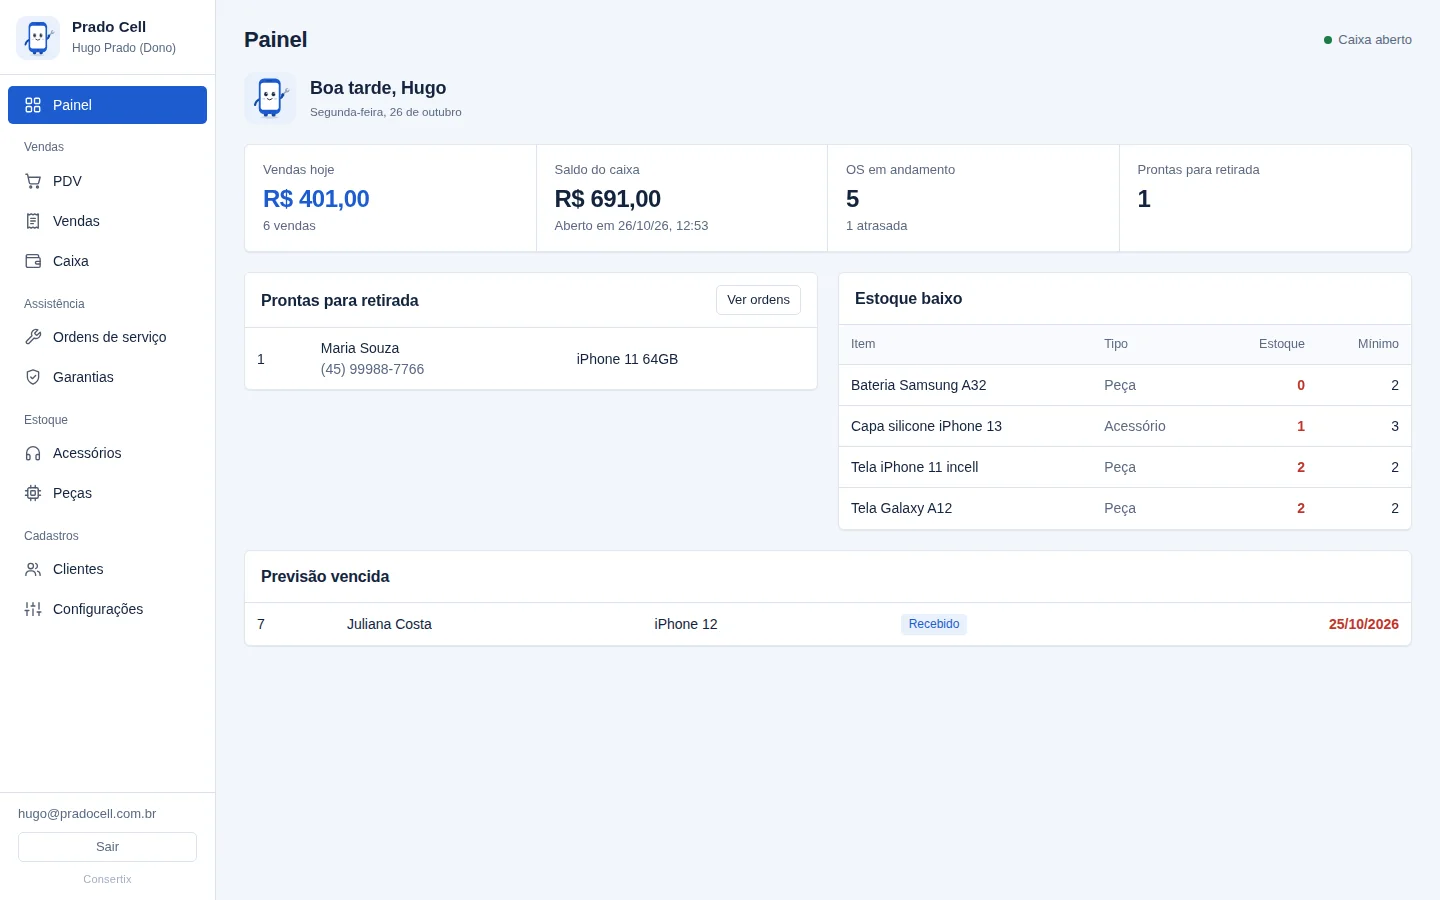Click the Vendas receipt icon
Viewport: 1440px width, 900px height.
(33, 221)
